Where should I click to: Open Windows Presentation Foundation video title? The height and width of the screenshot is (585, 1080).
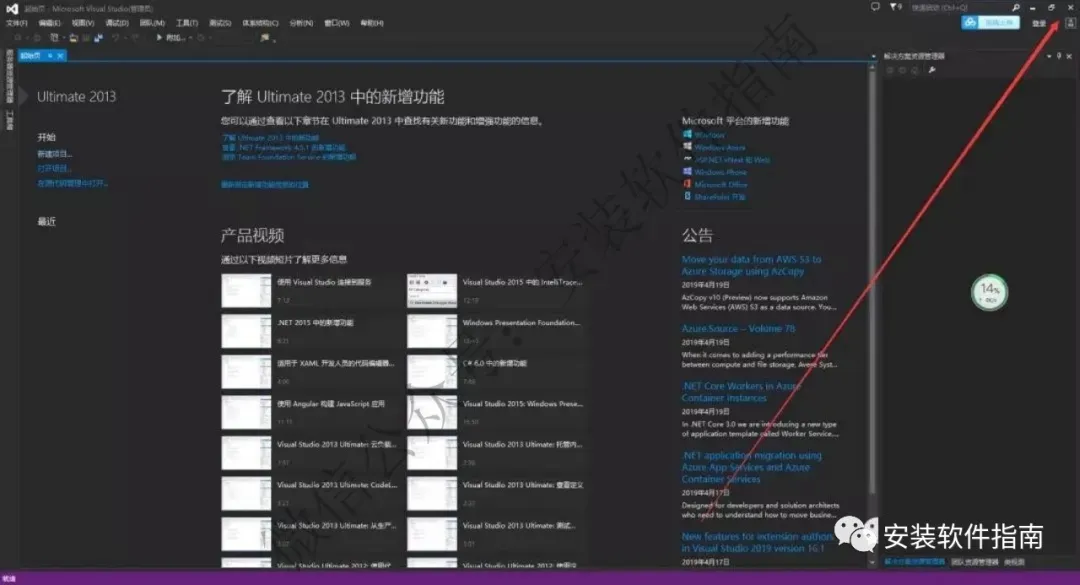point(521,322)
